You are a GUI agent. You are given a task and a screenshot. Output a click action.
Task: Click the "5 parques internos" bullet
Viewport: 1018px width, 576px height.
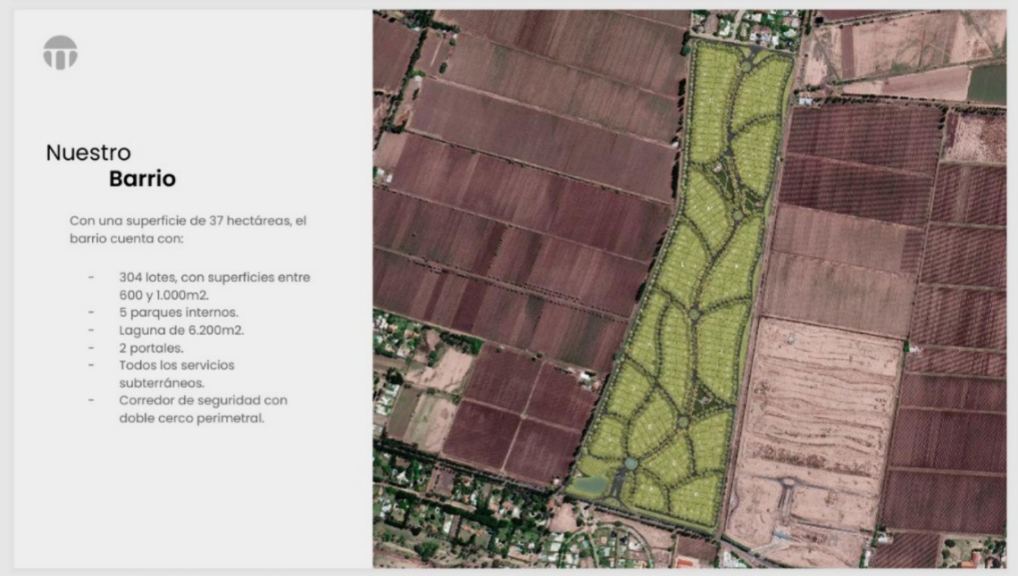178,312
